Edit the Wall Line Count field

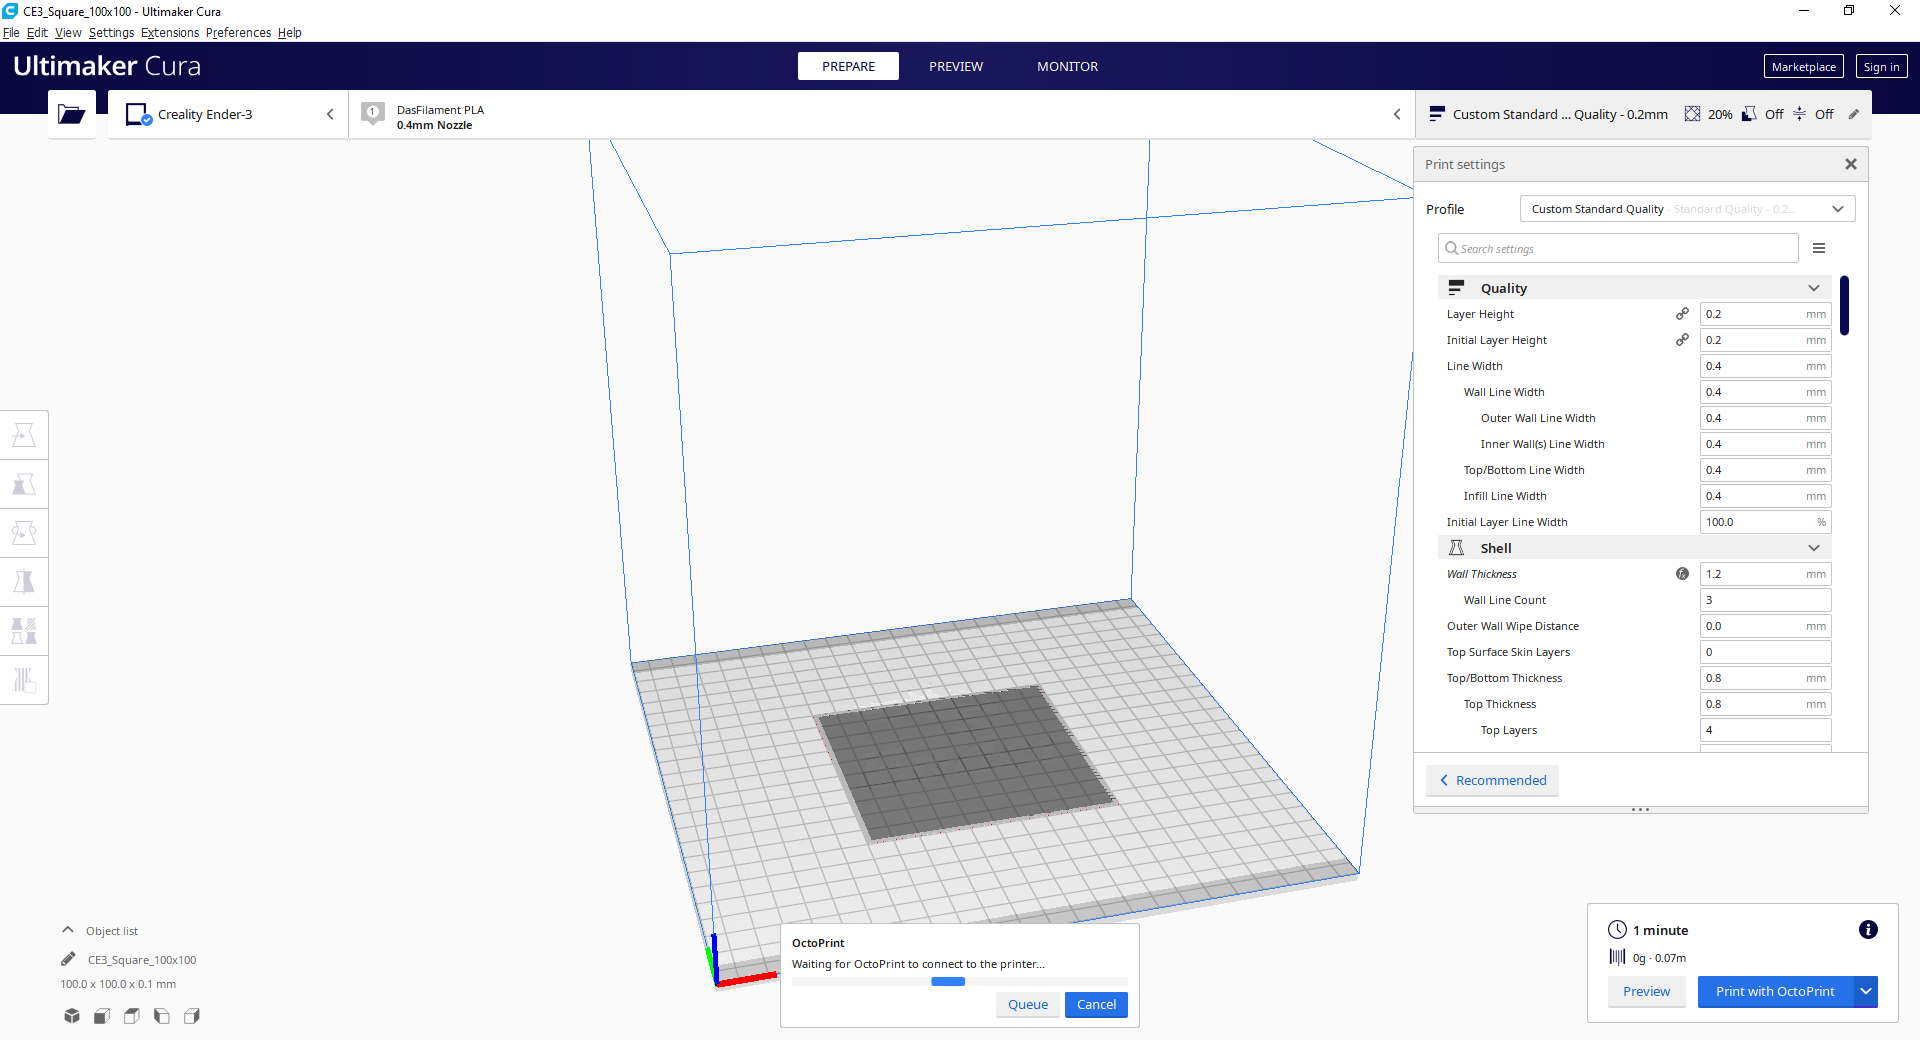[x=1765, y=600]
